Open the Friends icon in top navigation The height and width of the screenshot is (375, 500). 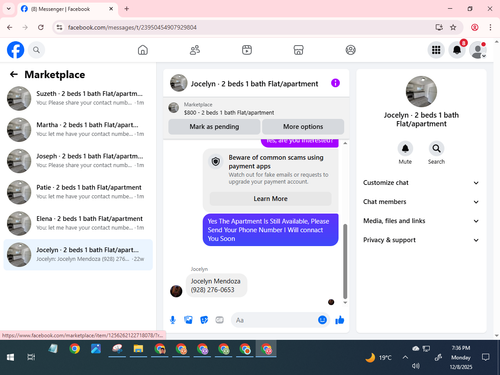click(195, 50)
